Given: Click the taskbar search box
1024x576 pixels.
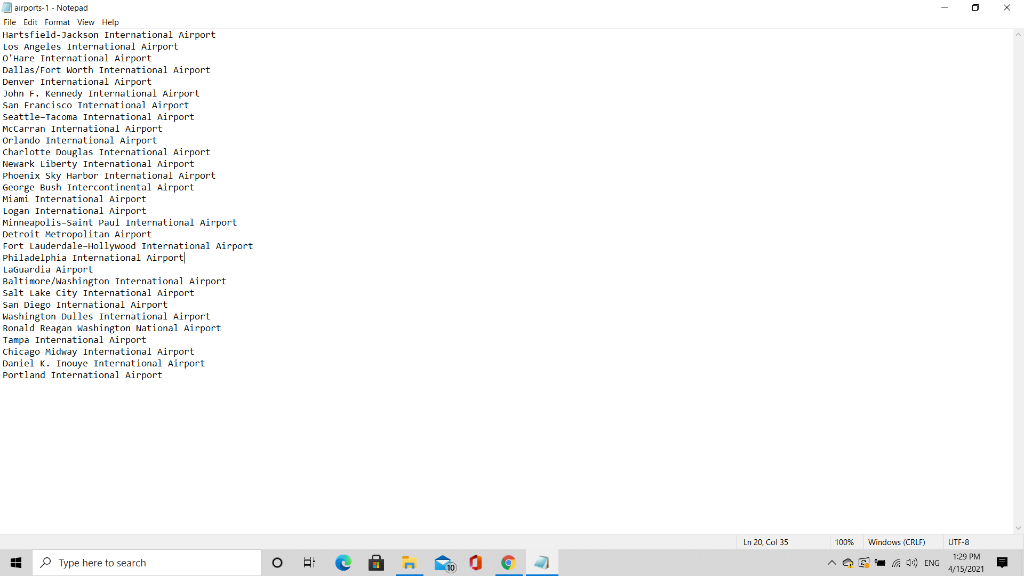Looking at the screenshot, I should [147, 563].
